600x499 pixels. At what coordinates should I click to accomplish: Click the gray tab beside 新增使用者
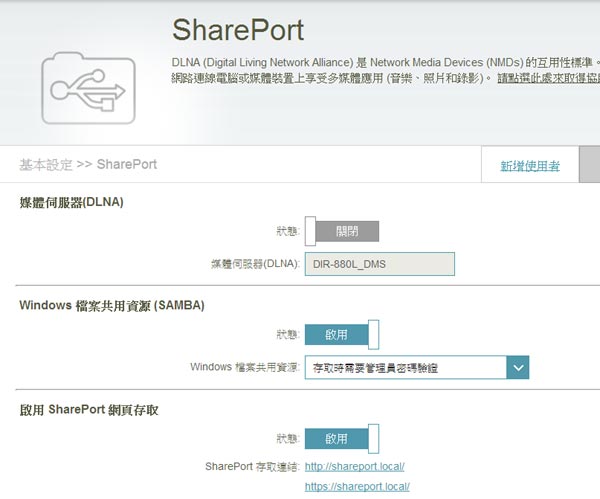(590, 164)
